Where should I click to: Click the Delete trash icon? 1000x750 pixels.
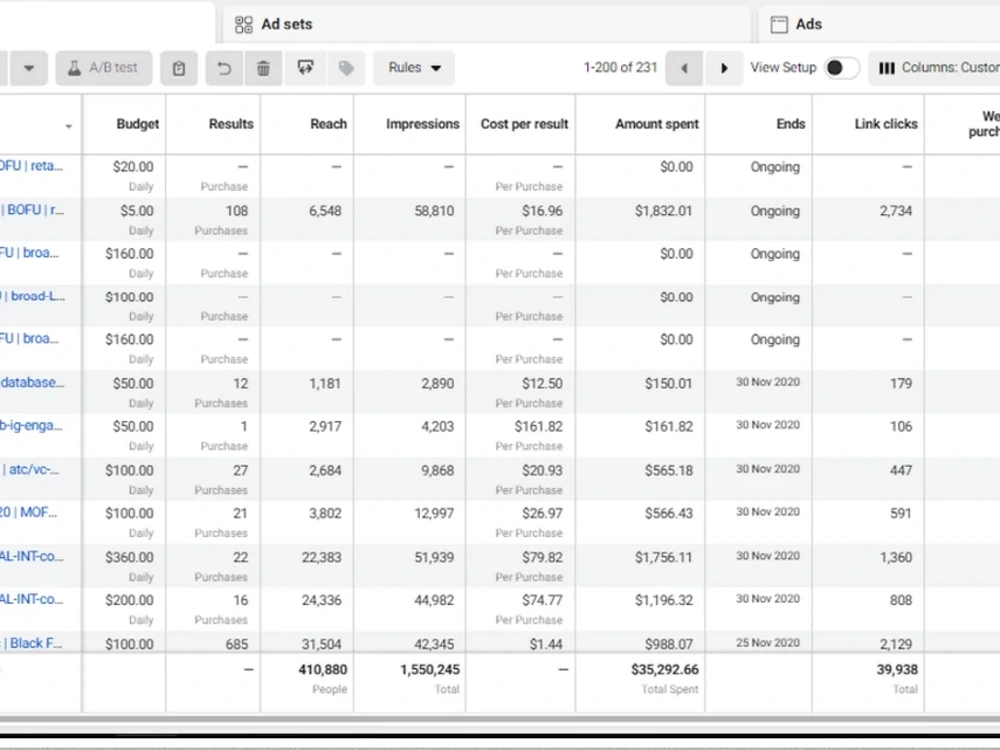pos(262,67)
